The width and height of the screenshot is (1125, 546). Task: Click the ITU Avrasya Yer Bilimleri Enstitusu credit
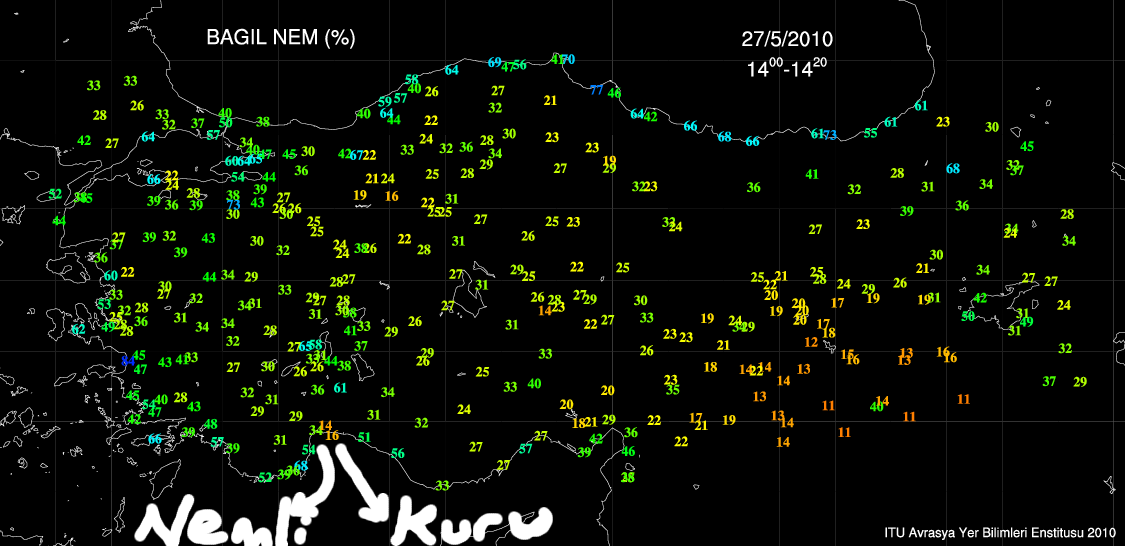(x=1000, y=533)
